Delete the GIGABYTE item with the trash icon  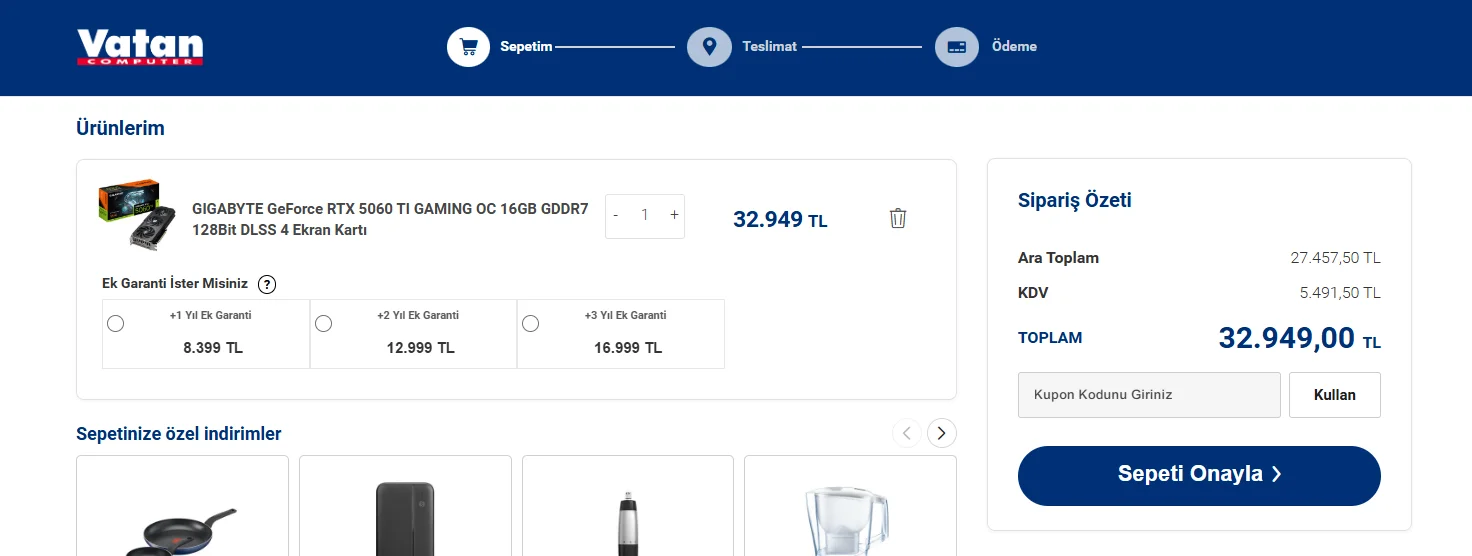898,218
